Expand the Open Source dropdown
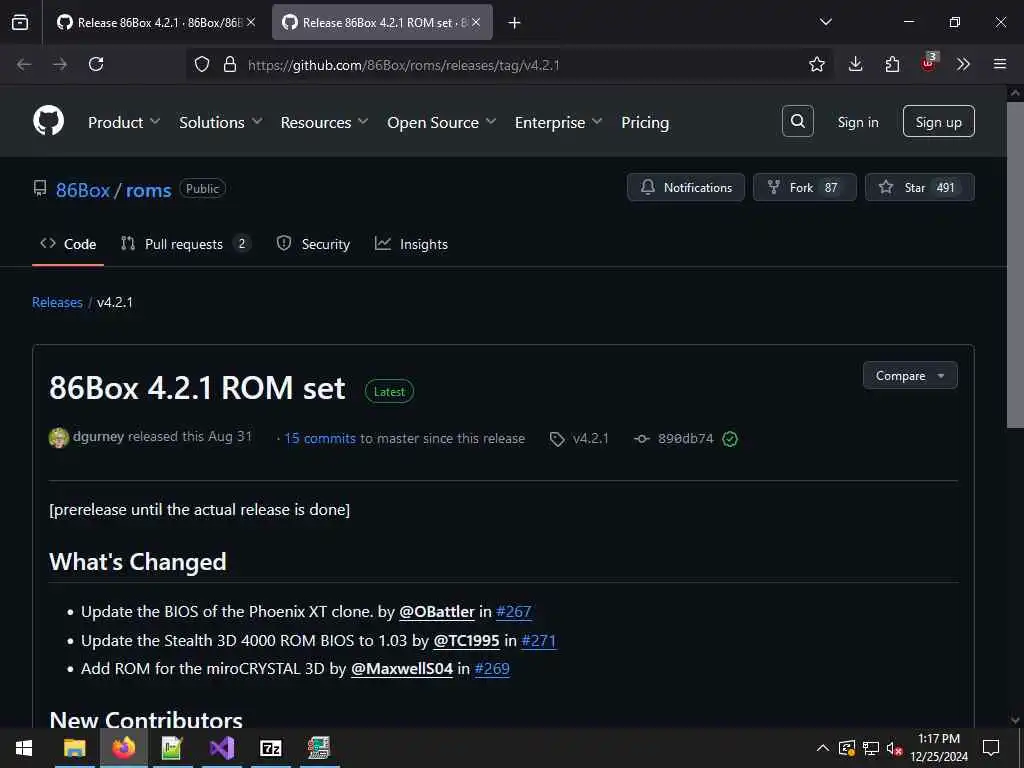The width and height of the screenshot is (1024, 768). click(441, 122)
